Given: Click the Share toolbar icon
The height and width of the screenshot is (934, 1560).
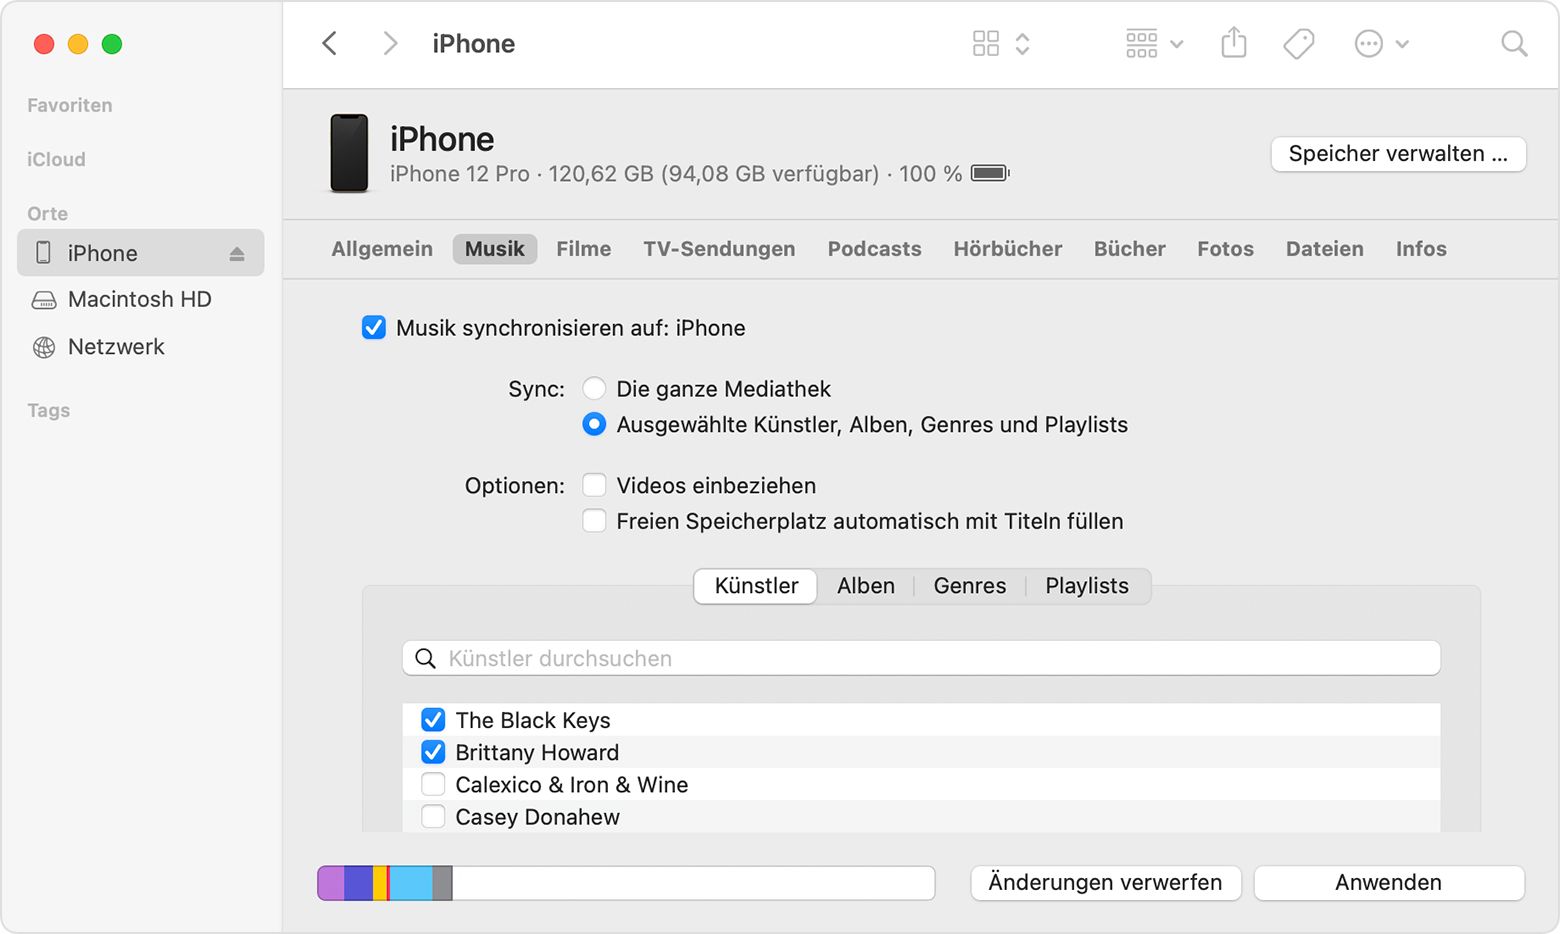Looking at the screenshot, I should pos(1234,42).
